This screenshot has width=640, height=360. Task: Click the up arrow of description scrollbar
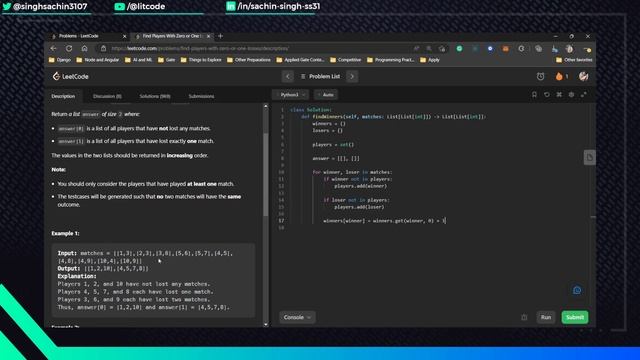click(x=266, y=106)
